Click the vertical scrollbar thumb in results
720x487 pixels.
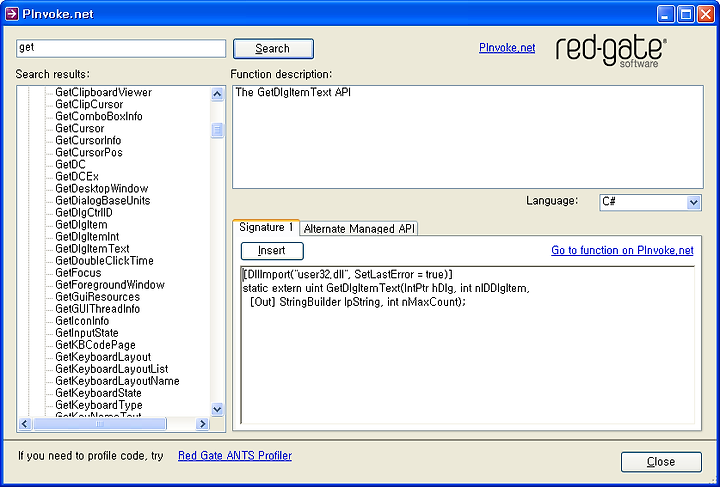click(x=217, y=130)
